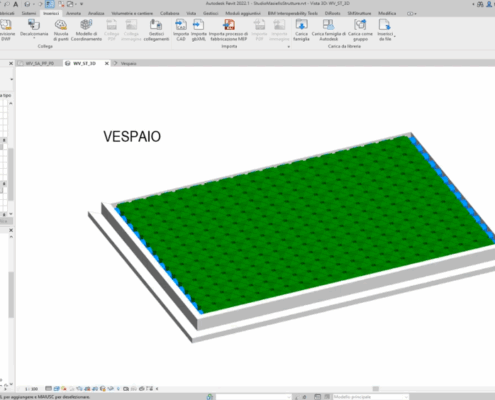Open Carica famiglia di Autodesk
This screenshot has height=400, width=495.
point(329,30)
